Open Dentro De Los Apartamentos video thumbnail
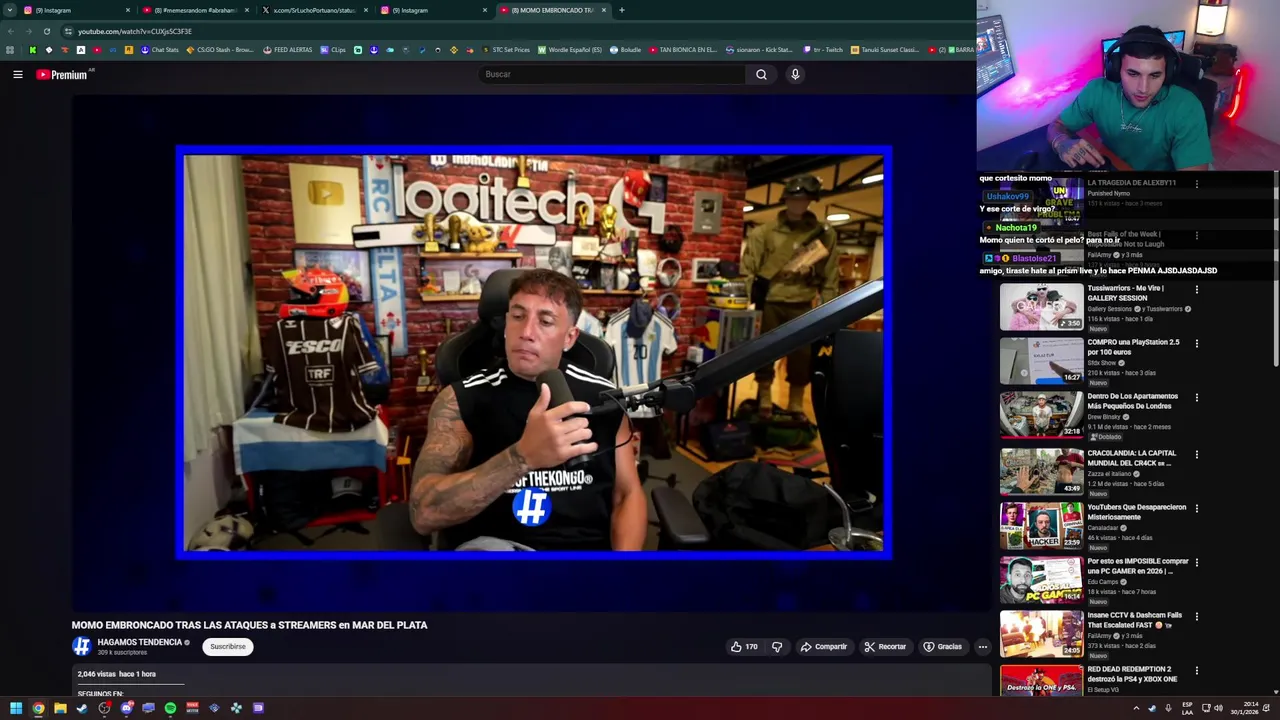The image size is (1280, 720). click(1041, 415)
